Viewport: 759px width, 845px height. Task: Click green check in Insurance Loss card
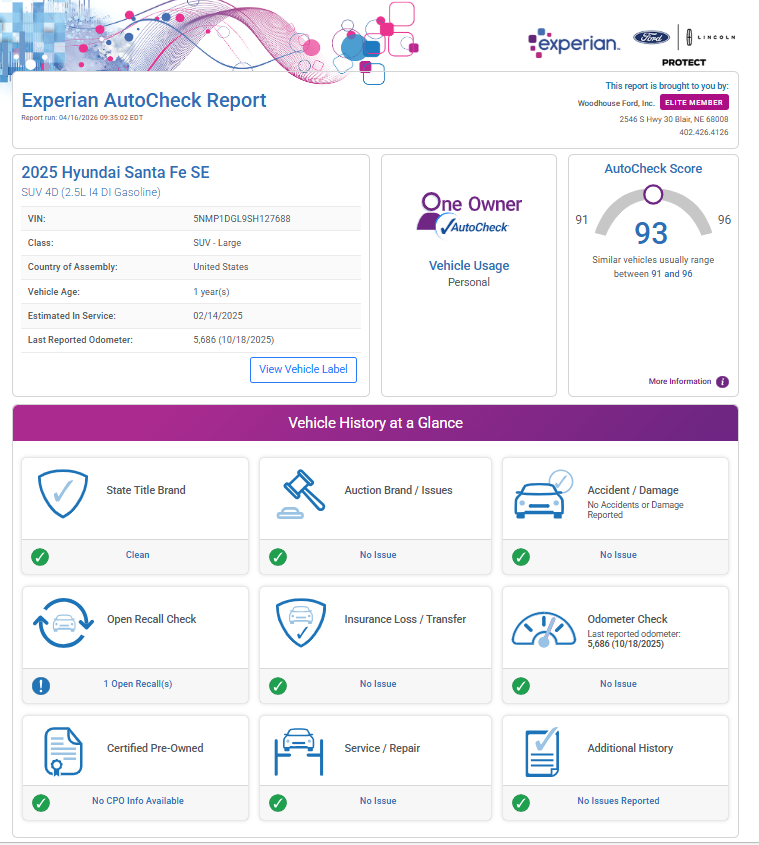[x=278, y=685]
